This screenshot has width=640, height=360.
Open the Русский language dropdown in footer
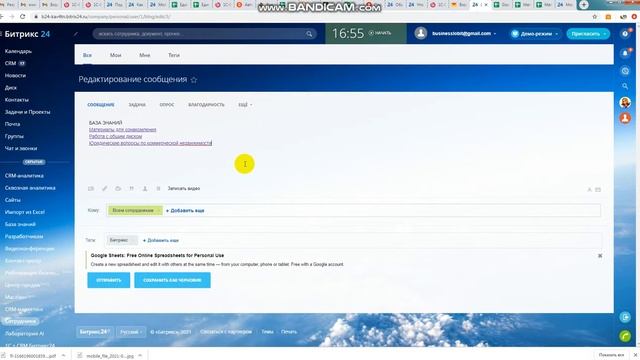[x=131, y=332]
